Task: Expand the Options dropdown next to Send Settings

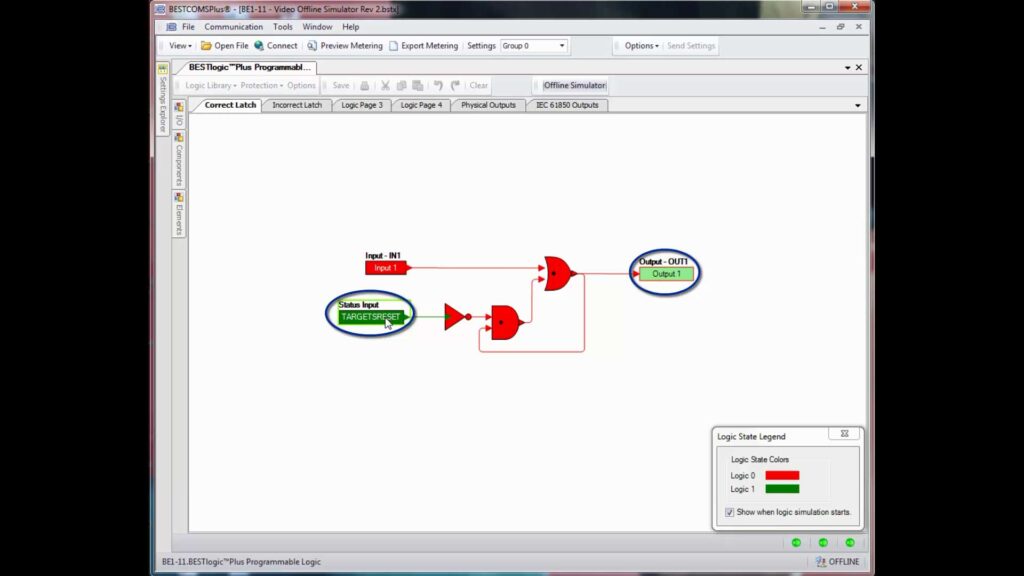Action: coord(641,46)
